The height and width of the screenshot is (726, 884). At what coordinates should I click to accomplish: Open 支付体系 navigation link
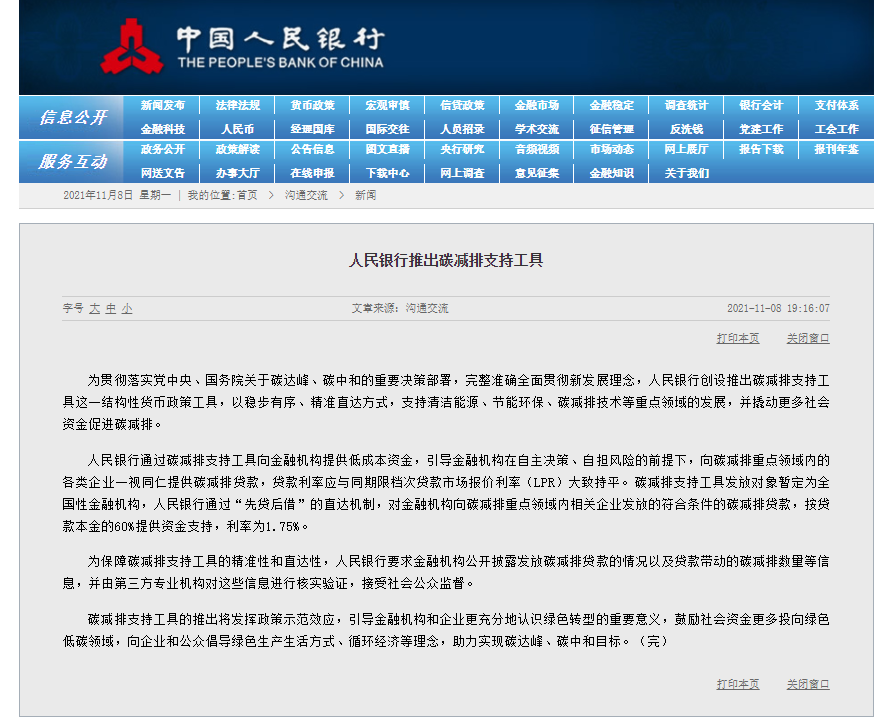pos(837,105)
